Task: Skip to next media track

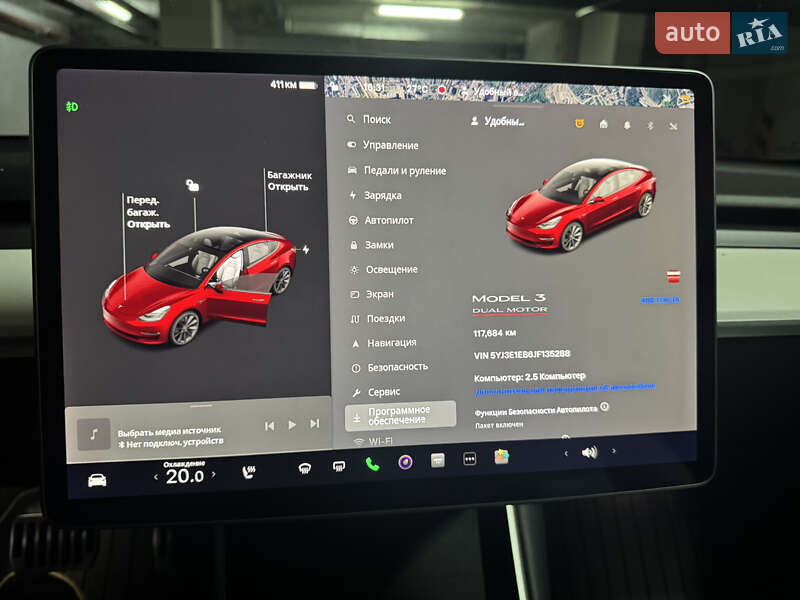Action: point(315,423)
